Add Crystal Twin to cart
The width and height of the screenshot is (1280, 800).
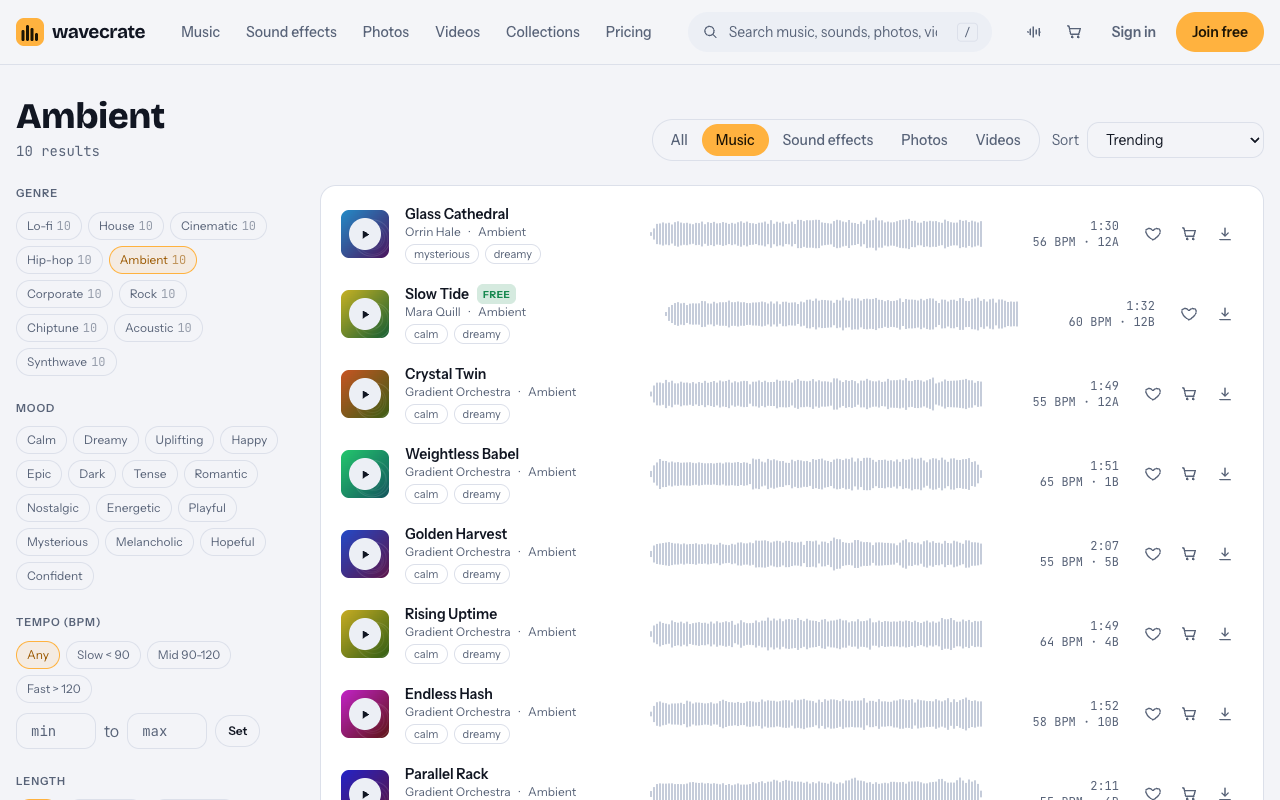point(1189,394)
